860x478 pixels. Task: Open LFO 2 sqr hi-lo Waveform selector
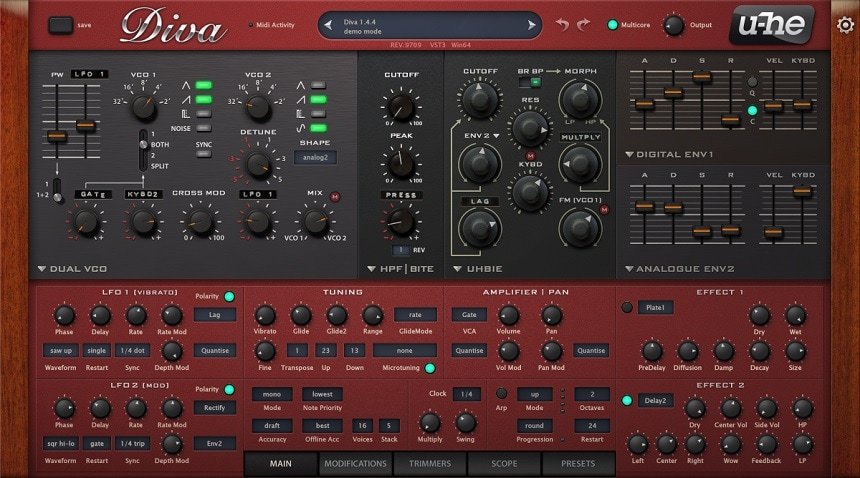(61, 443)
